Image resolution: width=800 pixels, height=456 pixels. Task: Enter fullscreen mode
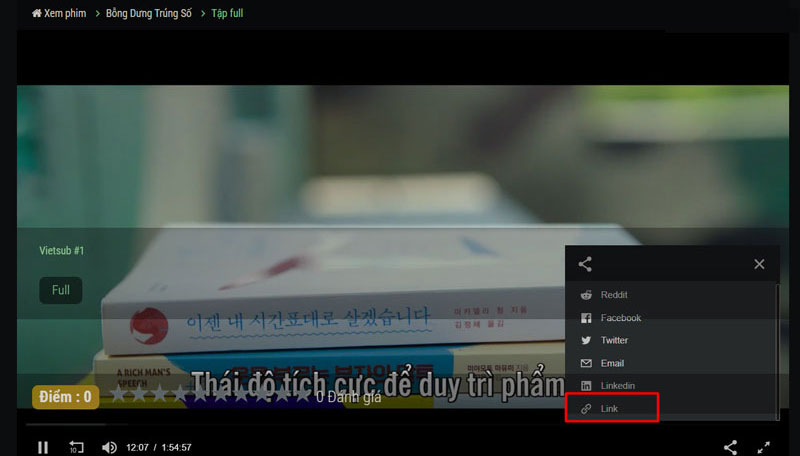tap(764, 447)
